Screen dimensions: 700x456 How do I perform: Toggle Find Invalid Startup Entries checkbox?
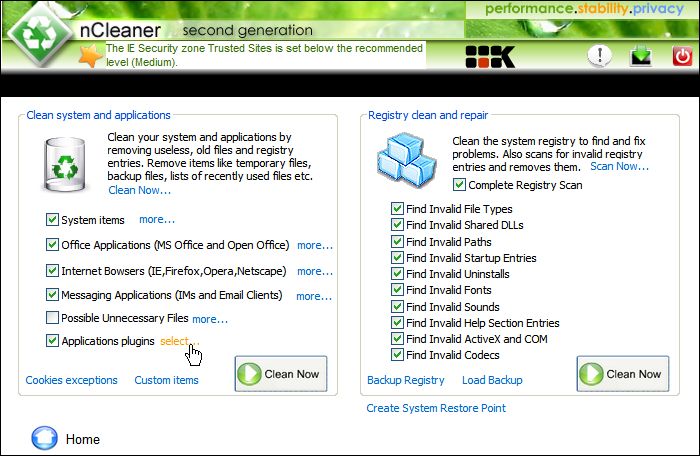tap(397, 258)
